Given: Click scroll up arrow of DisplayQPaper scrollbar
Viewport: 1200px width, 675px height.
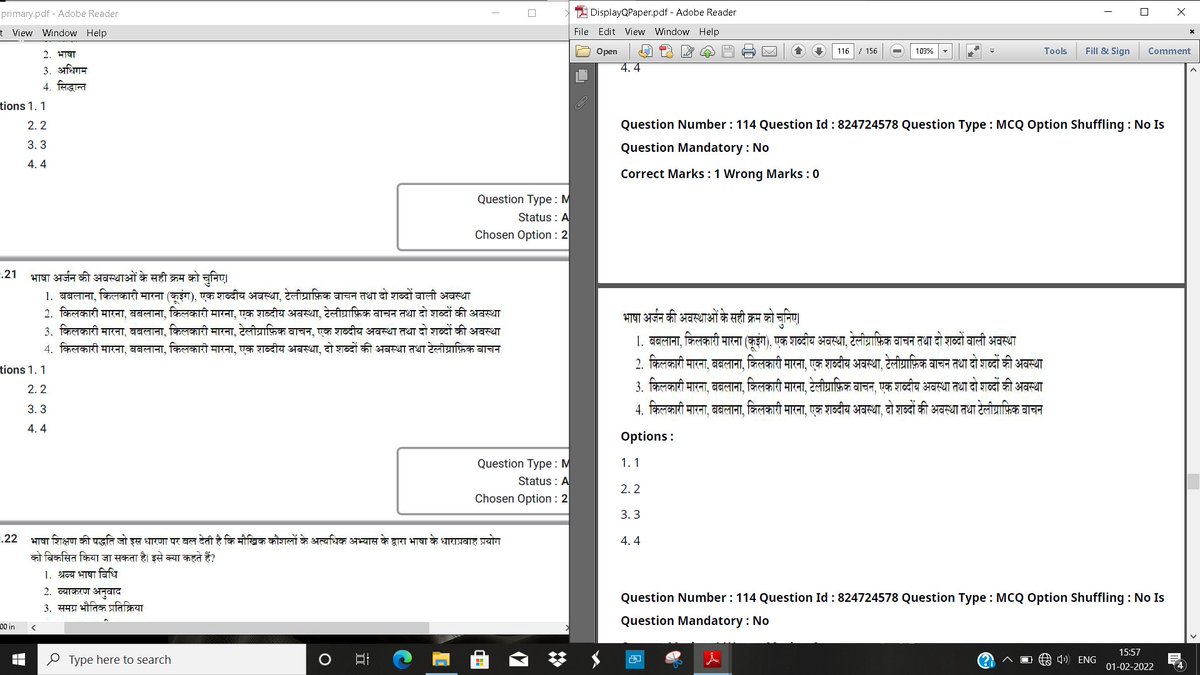Looking at the screenshot, I should click(x=1191, y=70).
